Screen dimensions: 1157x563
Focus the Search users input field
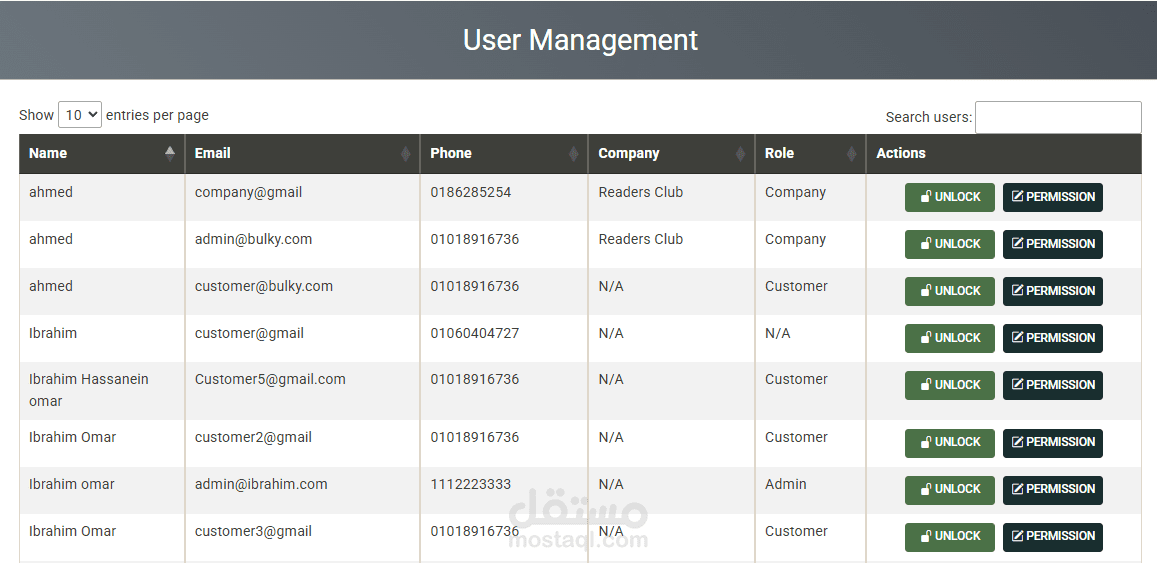click(1058, 117)
